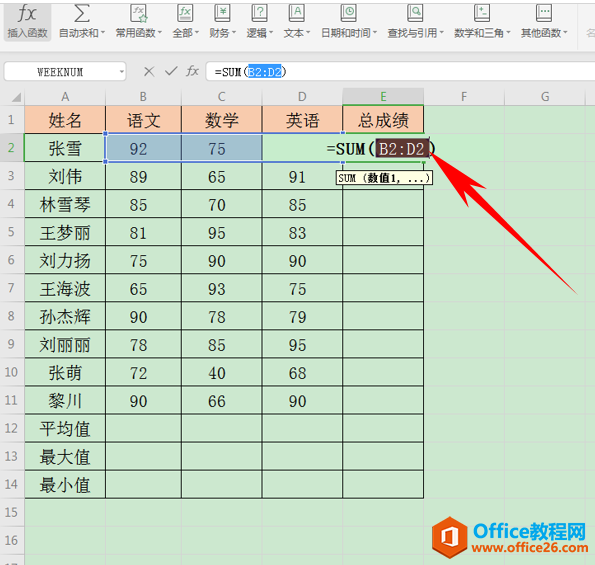Image resolution: width=595 pixels, height=565 pixels.
Task: Cancel the formula entry with the X icon
Action: tap(149, 71)
